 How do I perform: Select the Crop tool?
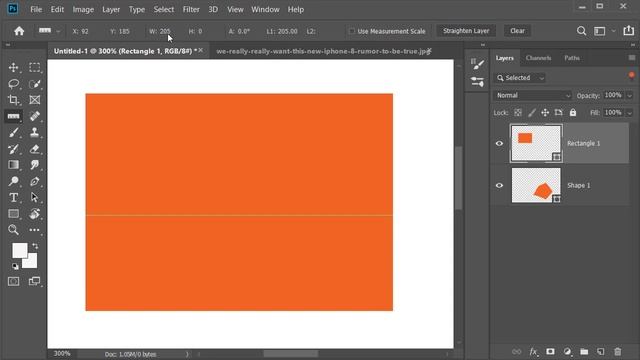tap(13, 100)
